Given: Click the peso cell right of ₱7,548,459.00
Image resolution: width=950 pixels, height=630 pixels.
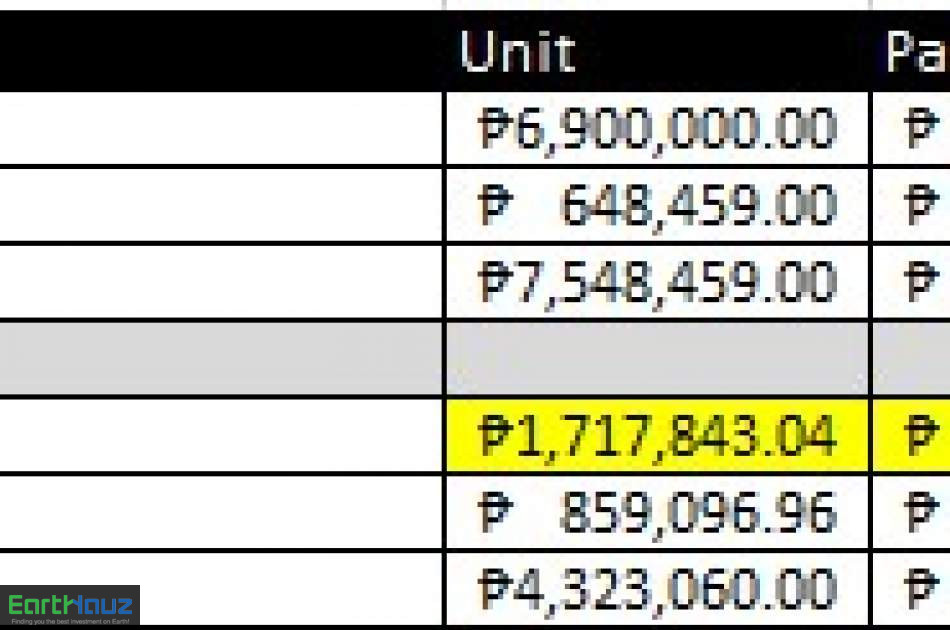Looking at the screenshot, I should (912, 282).
